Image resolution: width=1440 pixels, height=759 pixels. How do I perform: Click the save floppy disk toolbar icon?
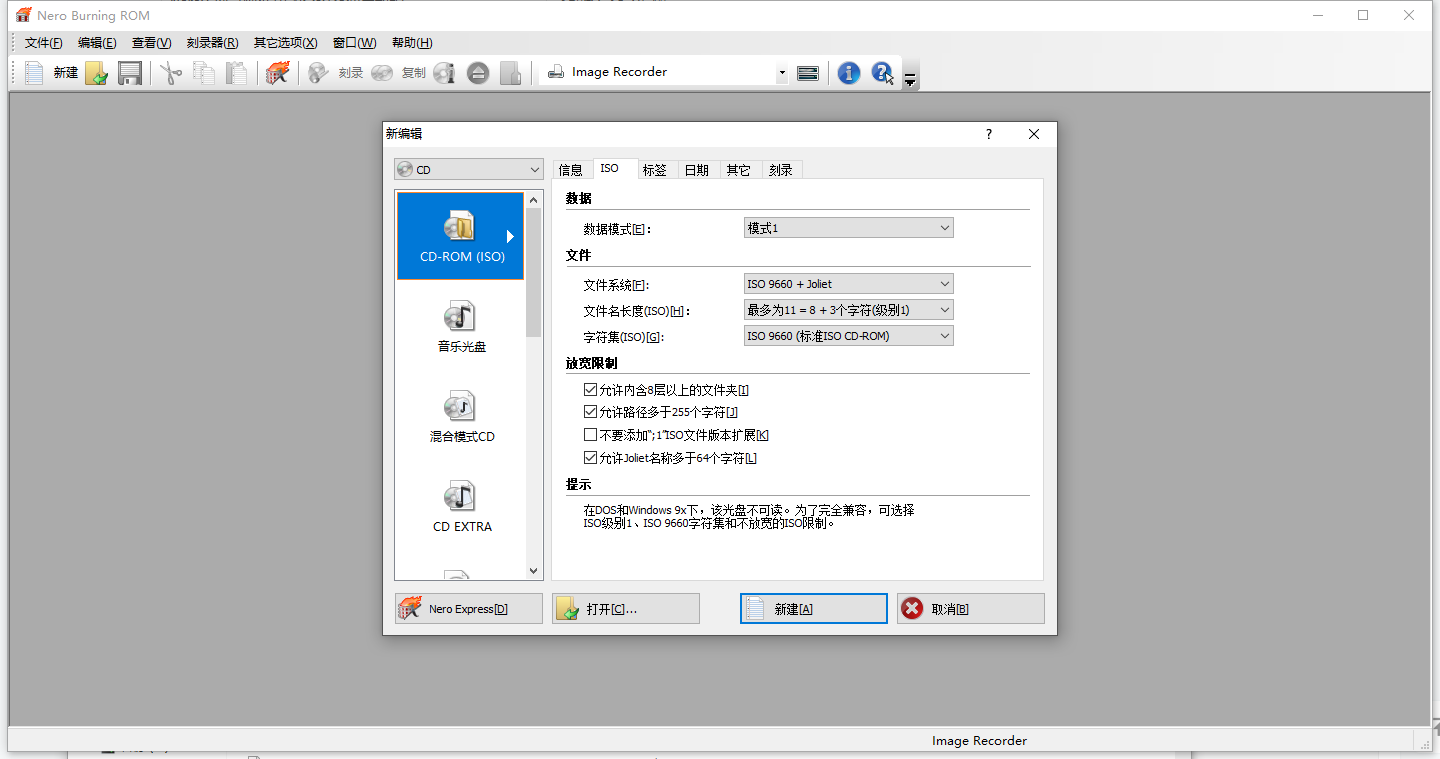[x=129, y=72]
